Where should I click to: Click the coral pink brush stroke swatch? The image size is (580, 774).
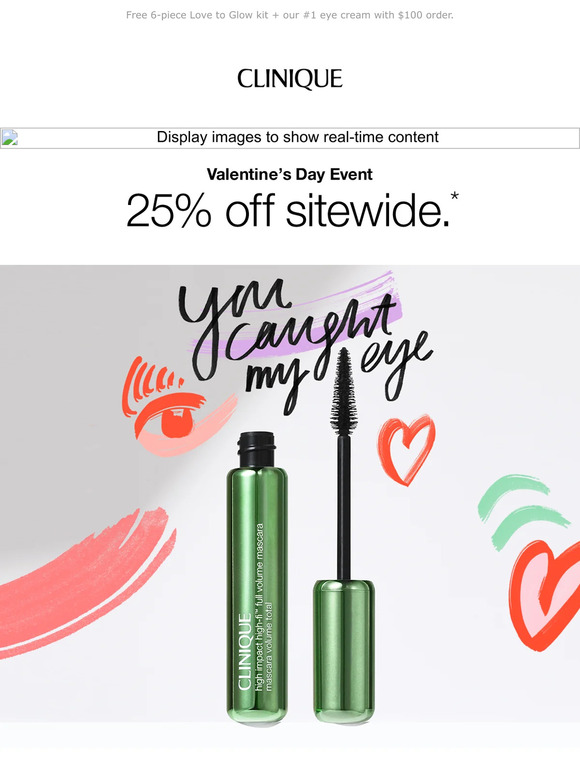84,582
